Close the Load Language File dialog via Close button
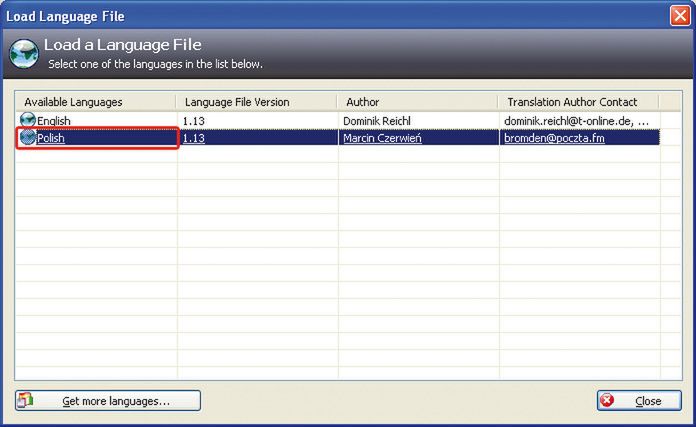This screenshot has width=696, height=427. 639,401
